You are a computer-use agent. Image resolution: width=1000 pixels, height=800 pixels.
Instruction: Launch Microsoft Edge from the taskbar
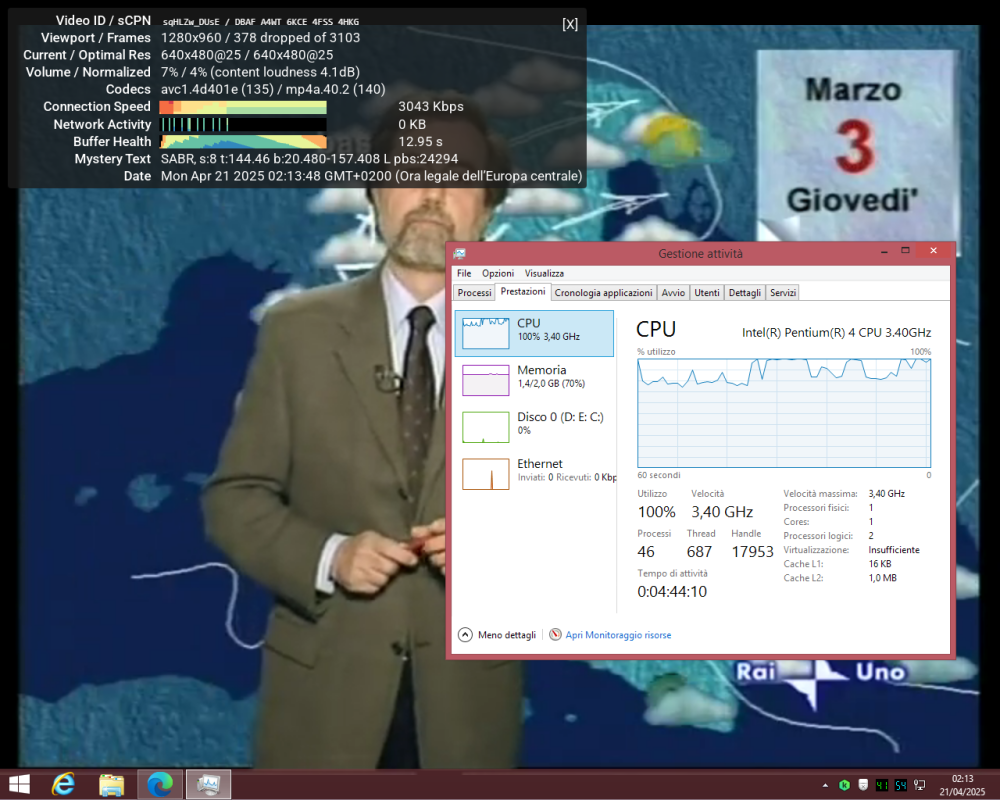click(160, 784)
